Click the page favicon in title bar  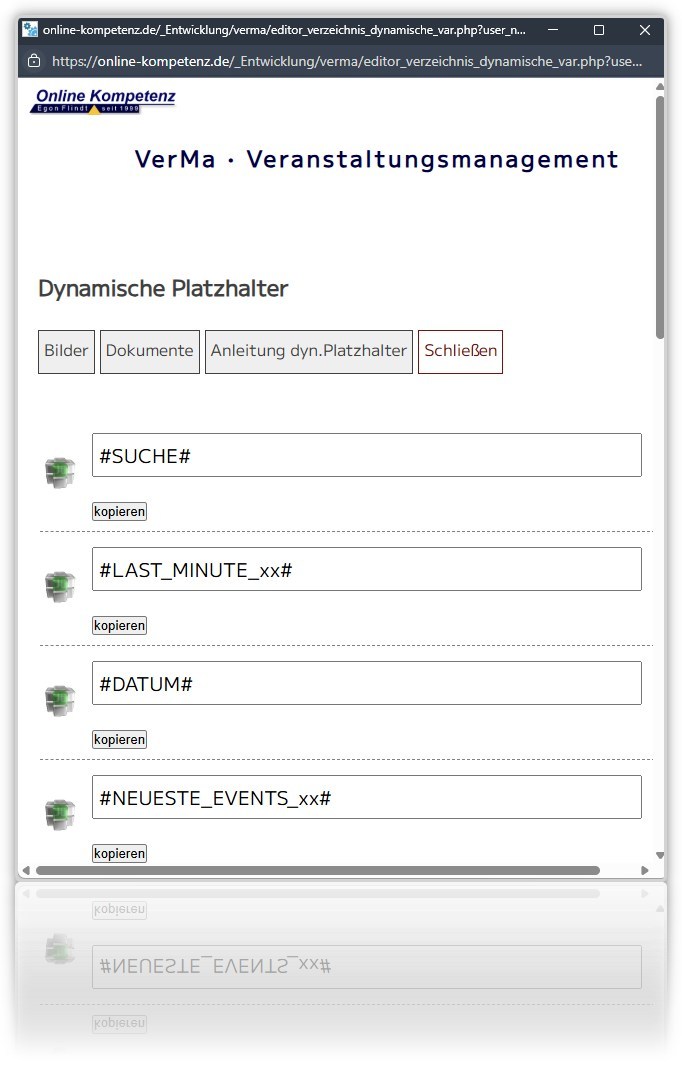pos(30,29)
